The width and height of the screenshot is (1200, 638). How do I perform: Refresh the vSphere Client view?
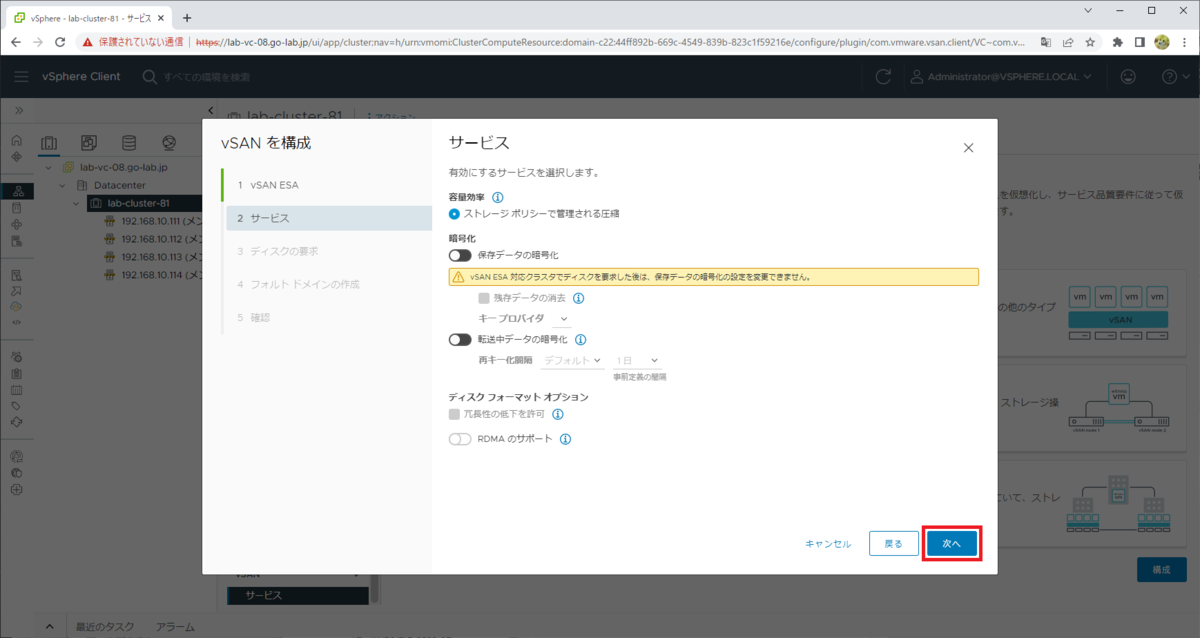pyautogui.click(x=883, y=77)
